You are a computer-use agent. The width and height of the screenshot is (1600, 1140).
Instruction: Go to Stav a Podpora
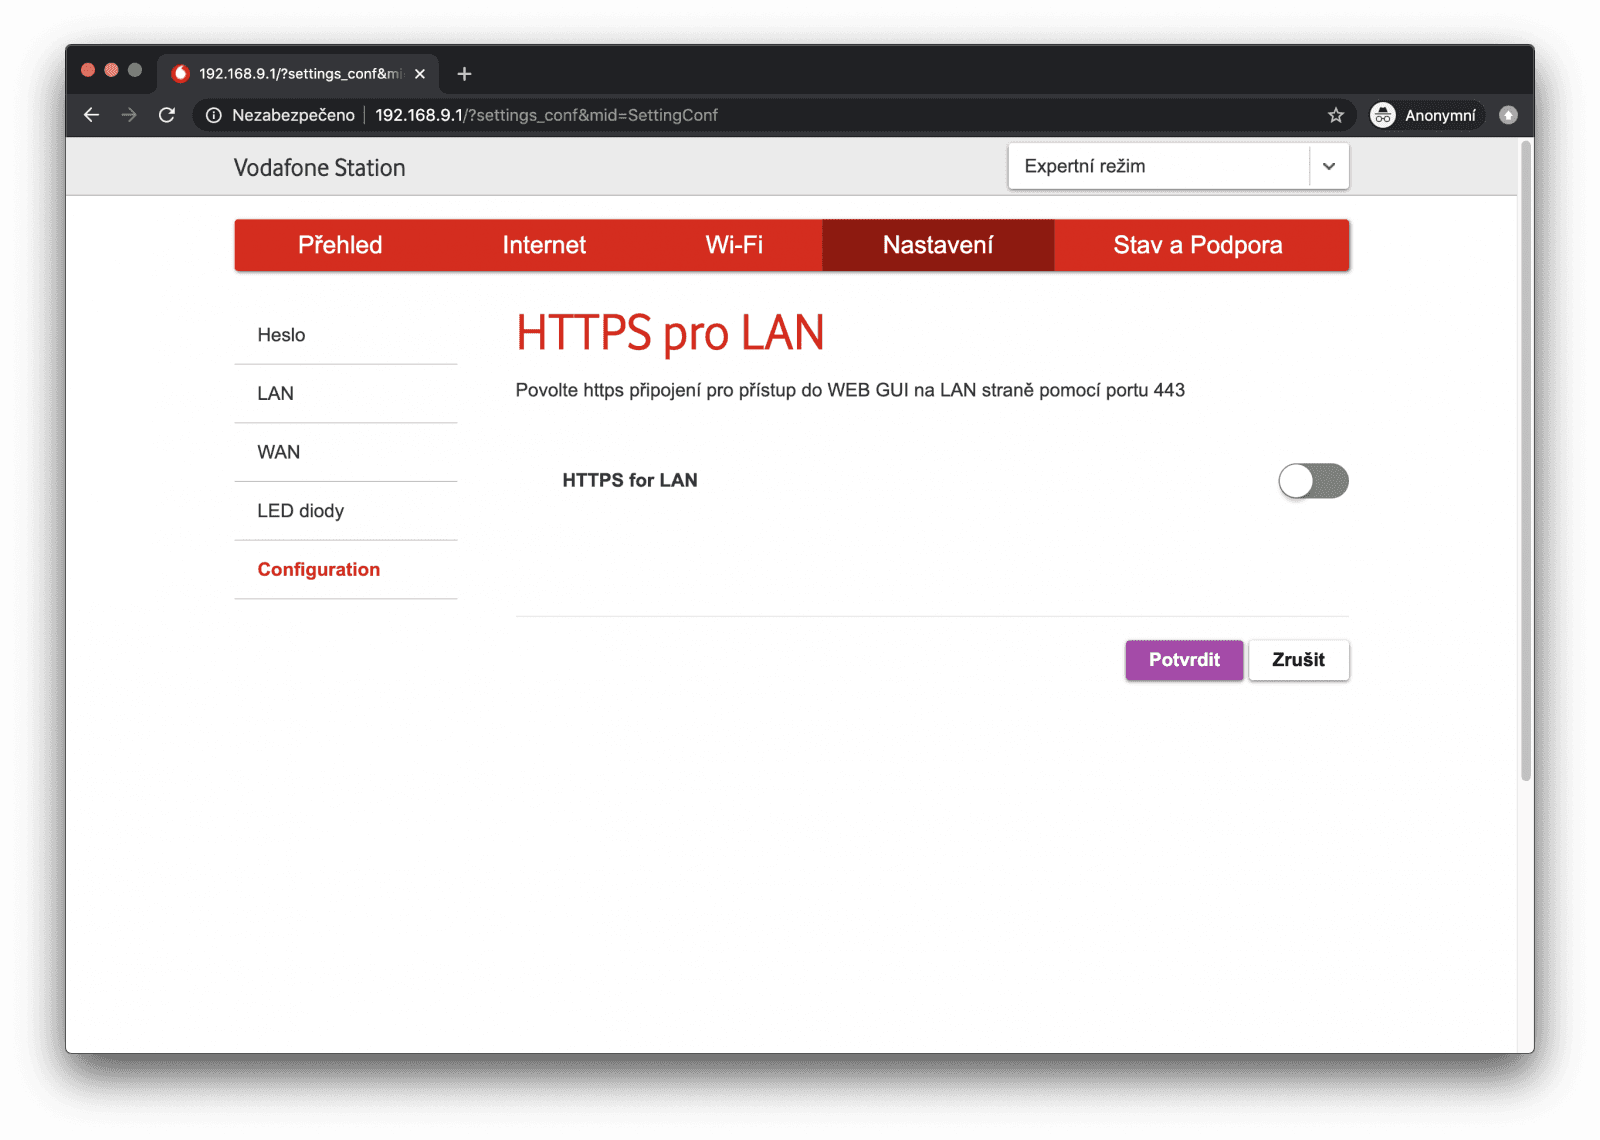tap(1199, 245)
